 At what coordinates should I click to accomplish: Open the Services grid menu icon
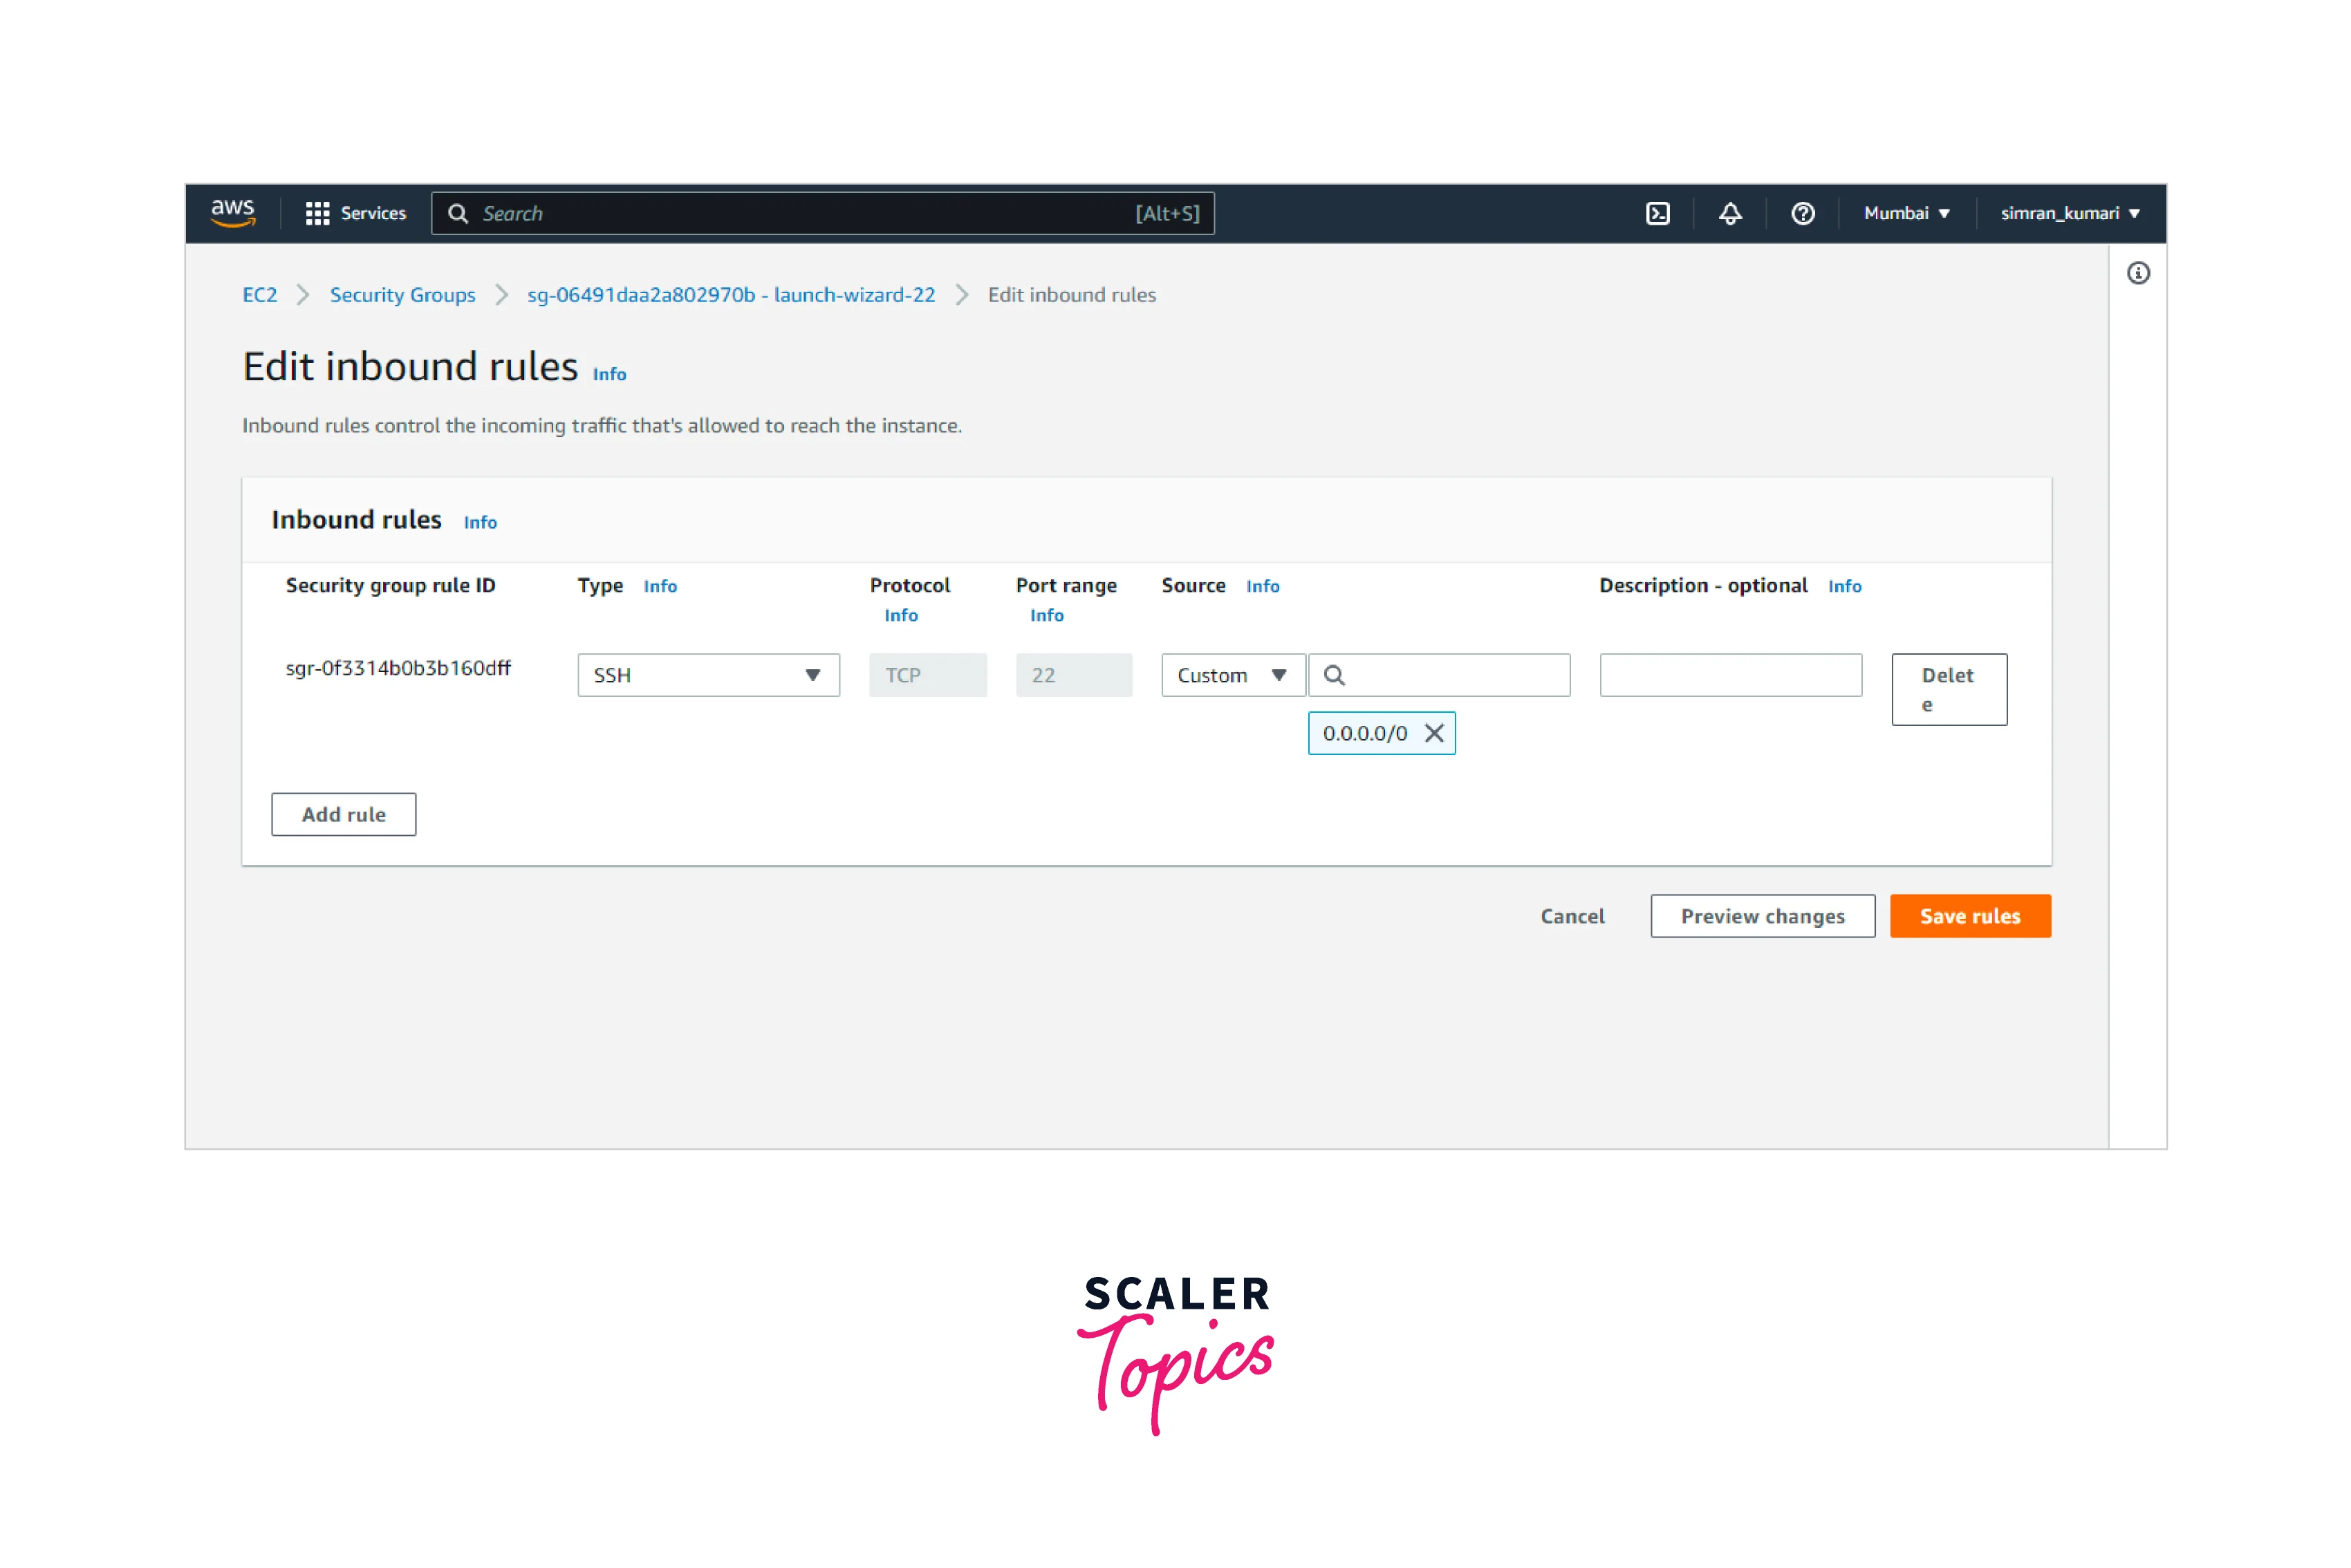coord(317,213)
